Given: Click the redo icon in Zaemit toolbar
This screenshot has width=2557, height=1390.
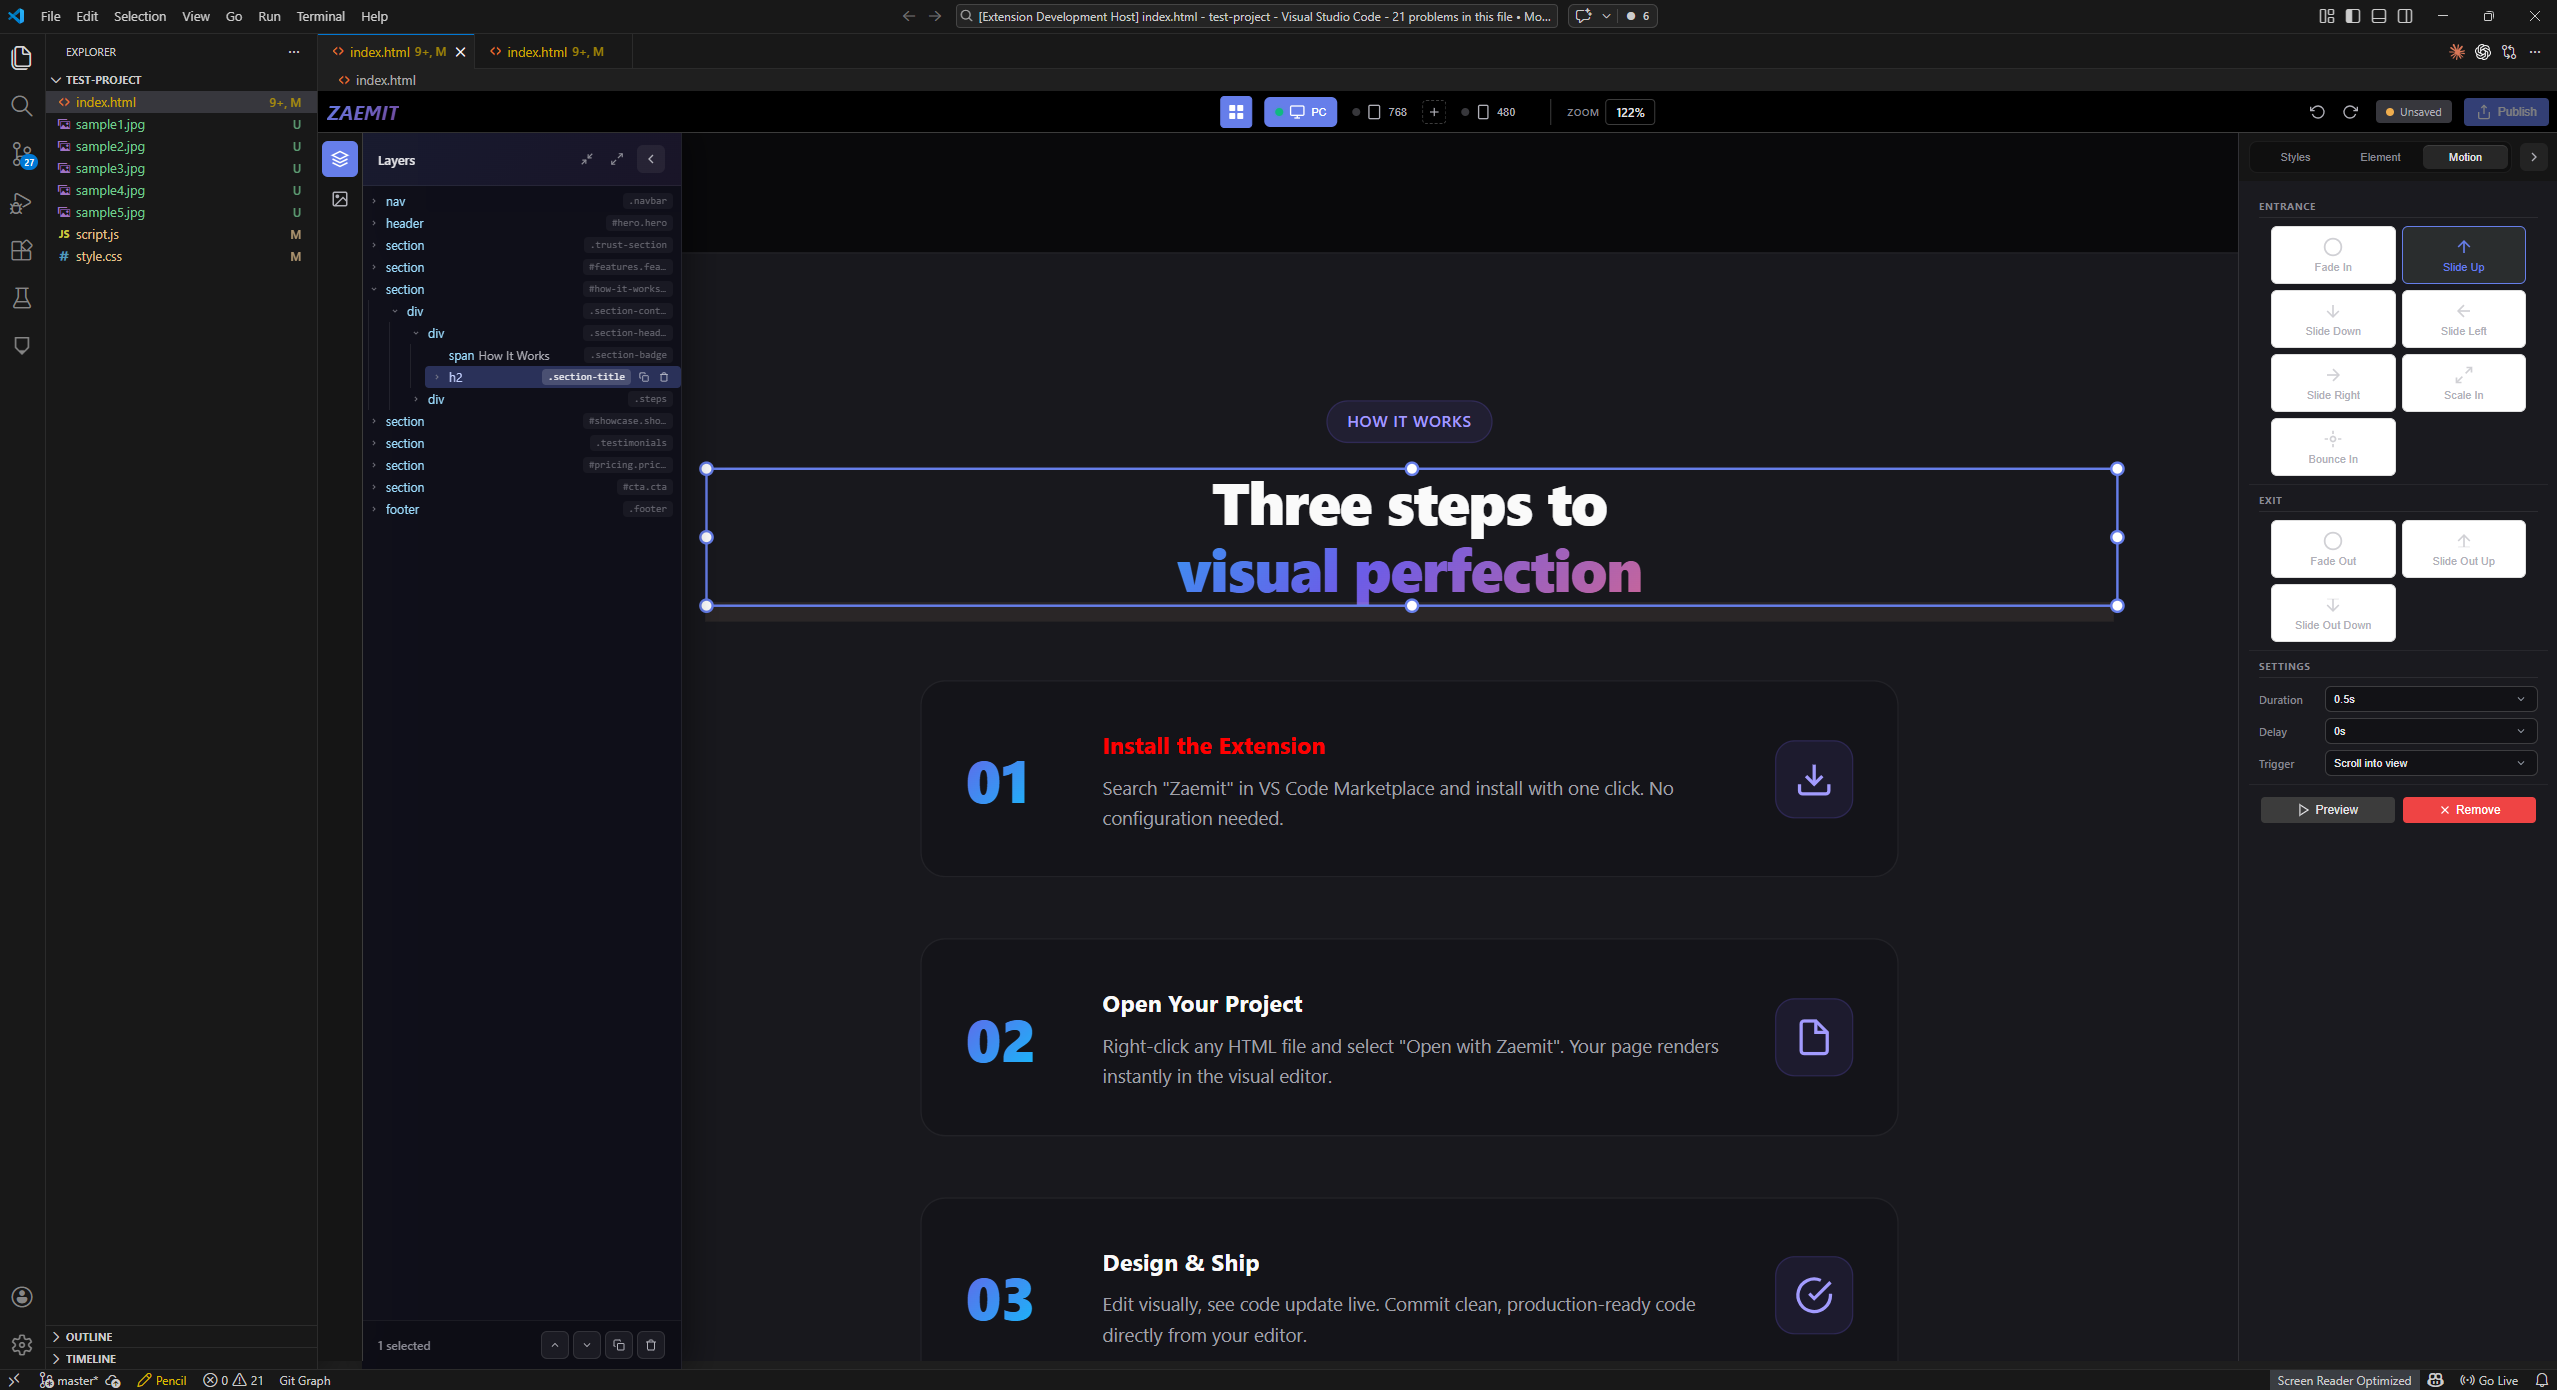Looking at the screenshot, I should click(x=2350, y=112).
